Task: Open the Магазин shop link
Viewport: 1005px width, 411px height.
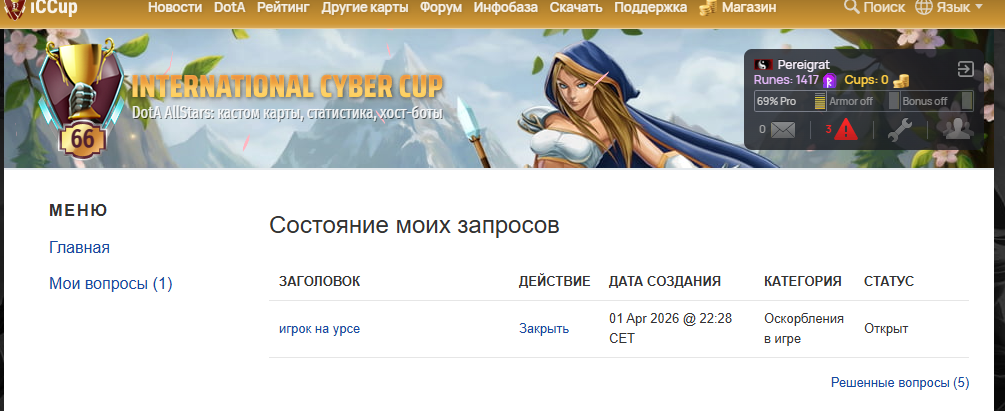Action: (x=749, y=8)
